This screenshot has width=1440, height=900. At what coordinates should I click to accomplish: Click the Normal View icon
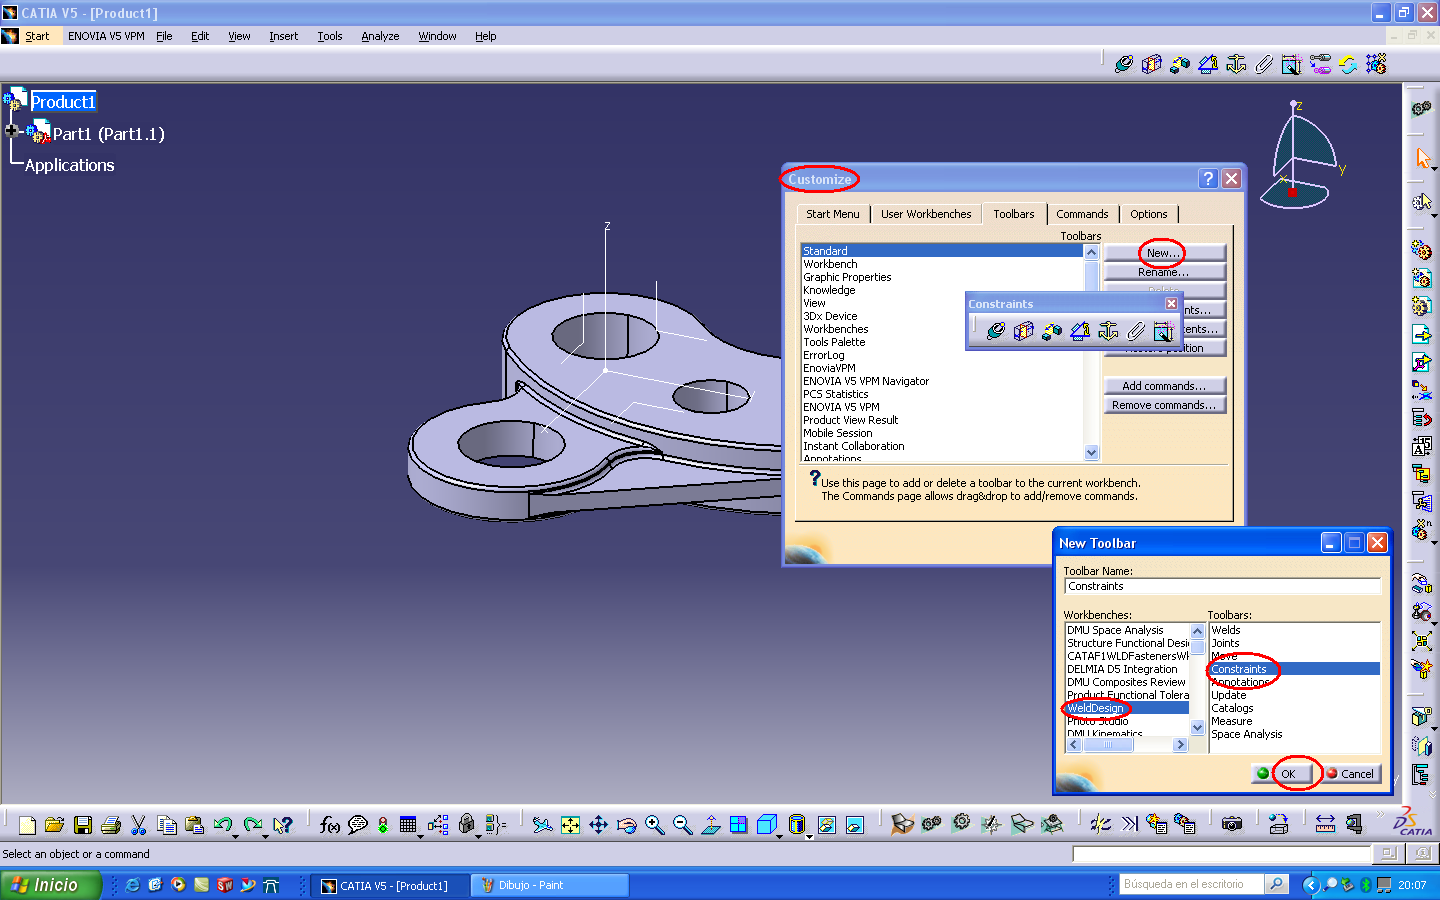pyautogui.click(x=711, y=825)
